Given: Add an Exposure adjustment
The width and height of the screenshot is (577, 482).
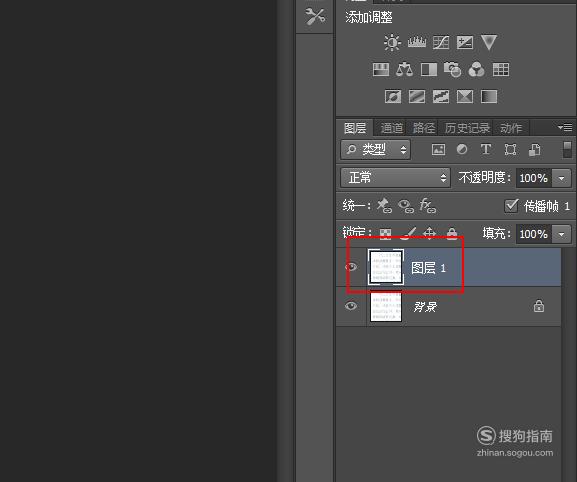Looking at the screenshot, I should [465, 42].
